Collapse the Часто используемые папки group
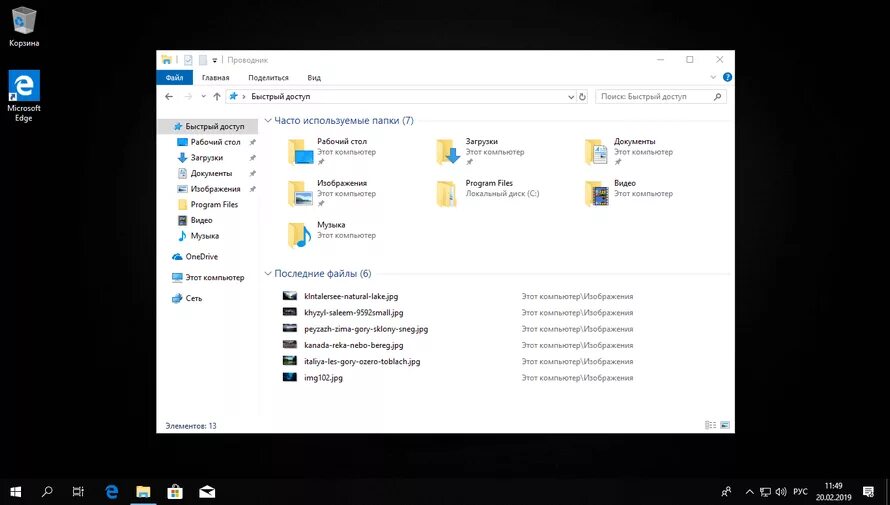 (x=268, y=120)
